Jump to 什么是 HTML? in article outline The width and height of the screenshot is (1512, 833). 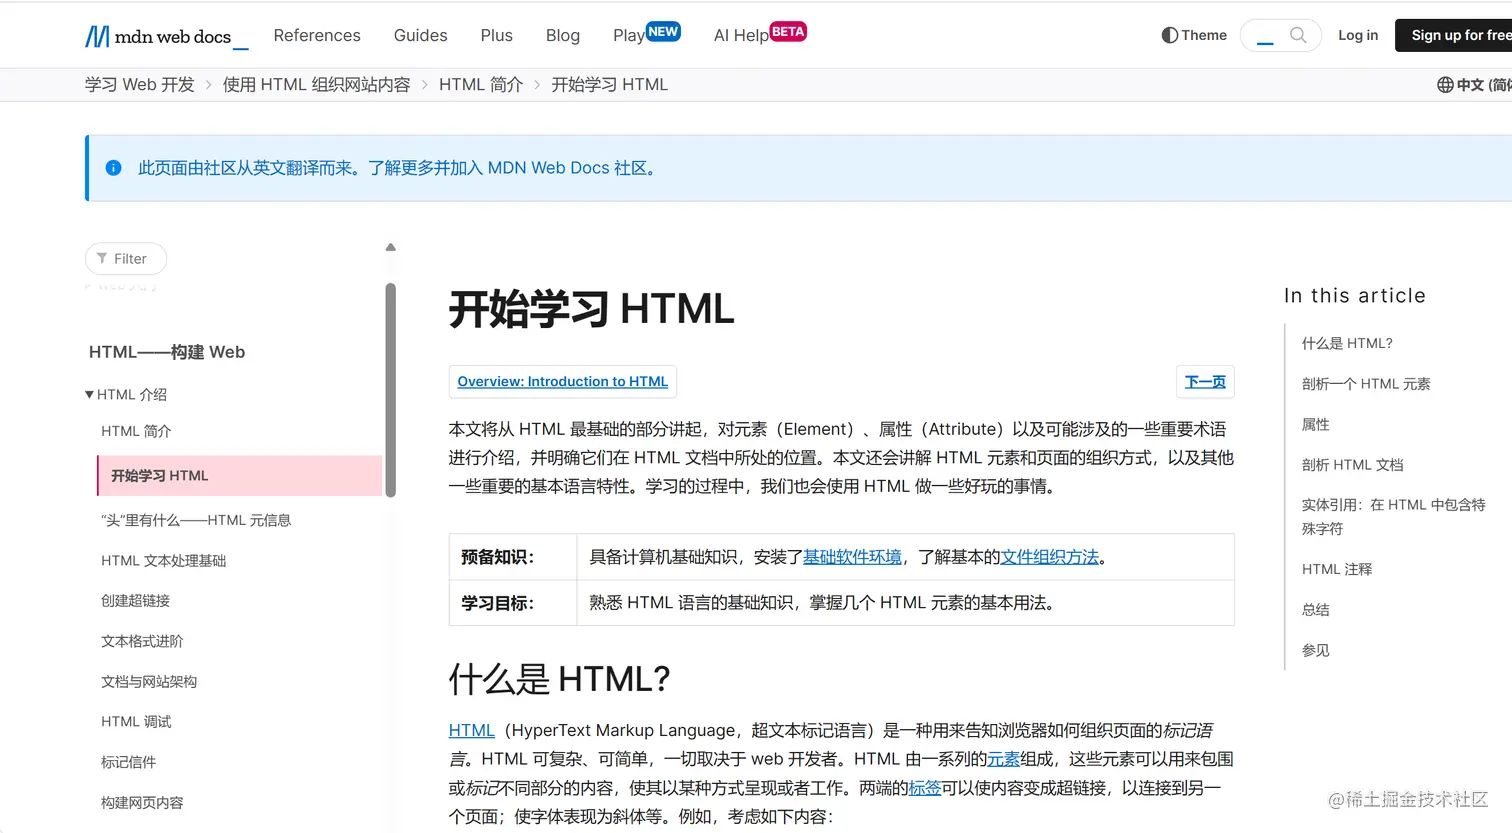pyautogui.click(x=1347, y=343)
